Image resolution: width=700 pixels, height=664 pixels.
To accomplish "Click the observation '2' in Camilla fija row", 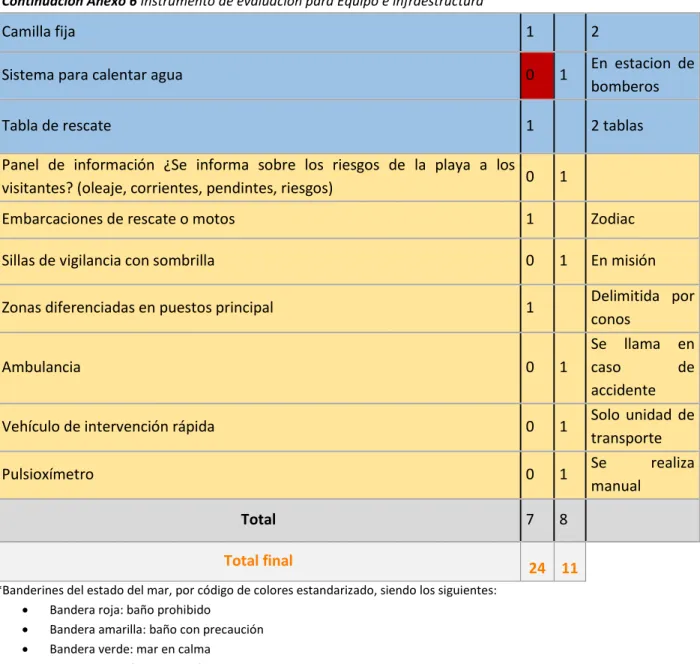I will (595, 32).
